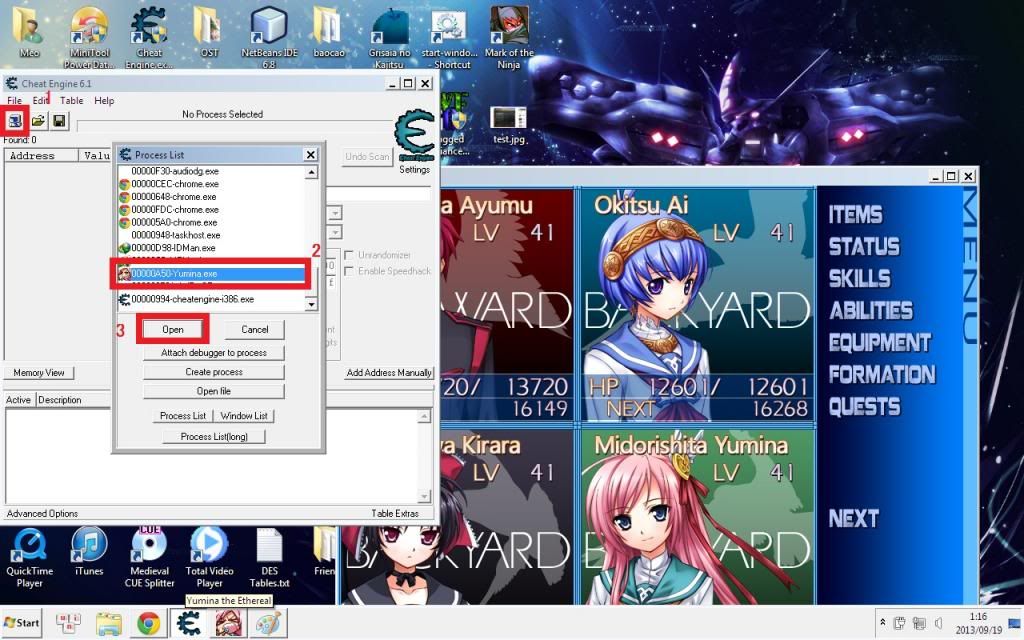Click Add Address Manually button
This screenshot has width=1024, height=640.
coord(389,372)
